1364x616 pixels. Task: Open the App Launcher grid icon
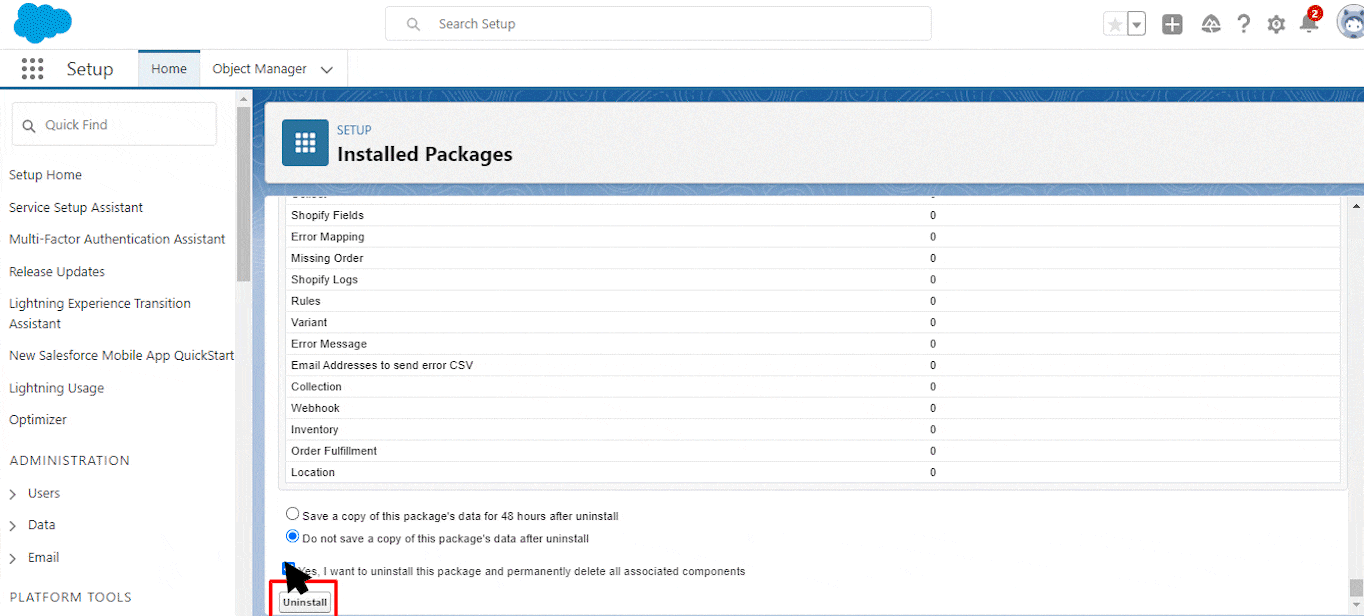click(x=32, y=69)
